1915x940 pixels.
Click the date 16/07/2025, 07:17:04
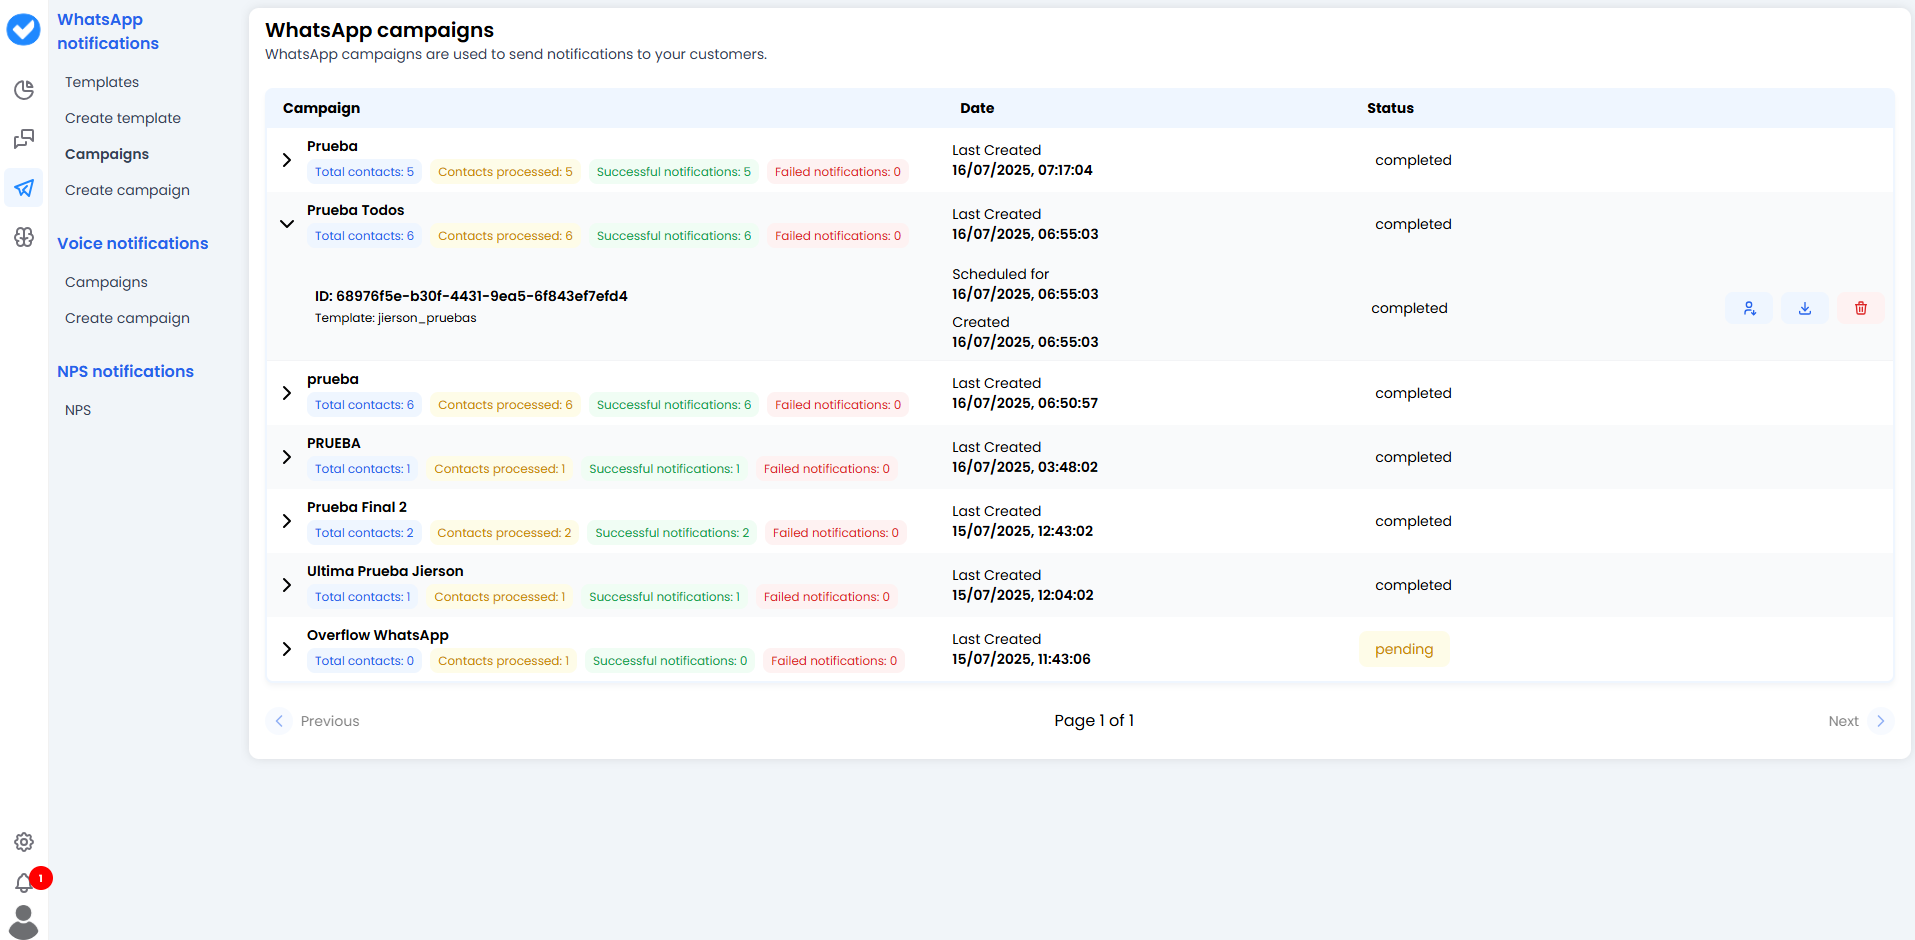[1022, 170]
